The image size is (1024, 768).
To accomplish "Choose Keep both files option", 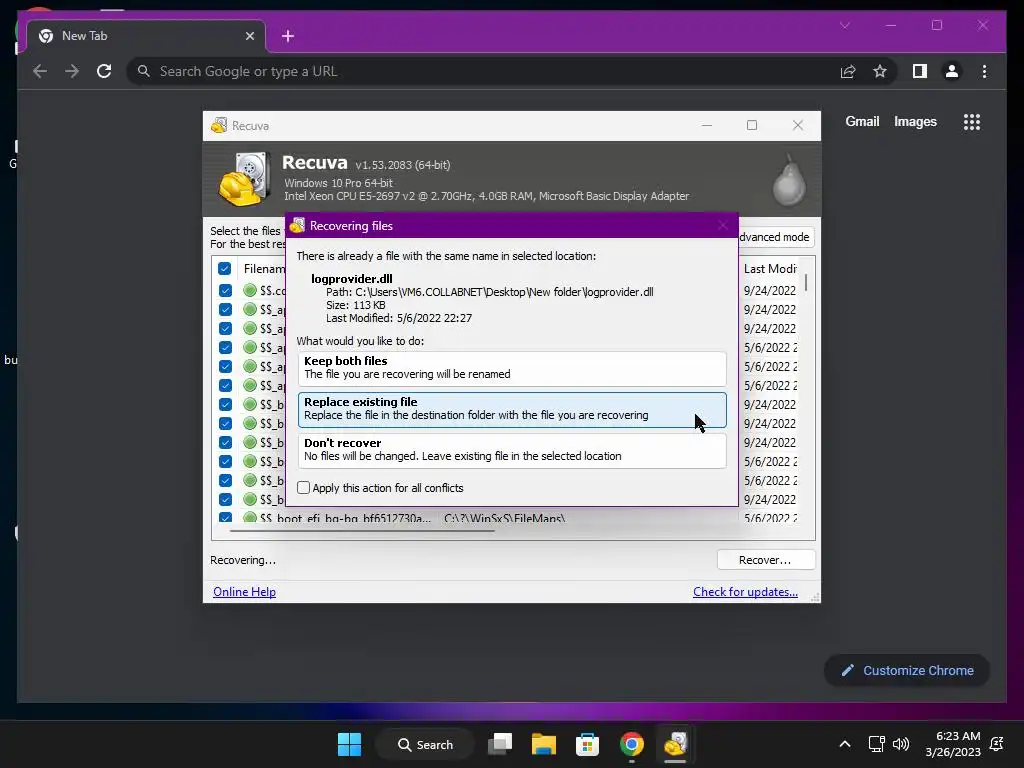I will click(511, 368).
